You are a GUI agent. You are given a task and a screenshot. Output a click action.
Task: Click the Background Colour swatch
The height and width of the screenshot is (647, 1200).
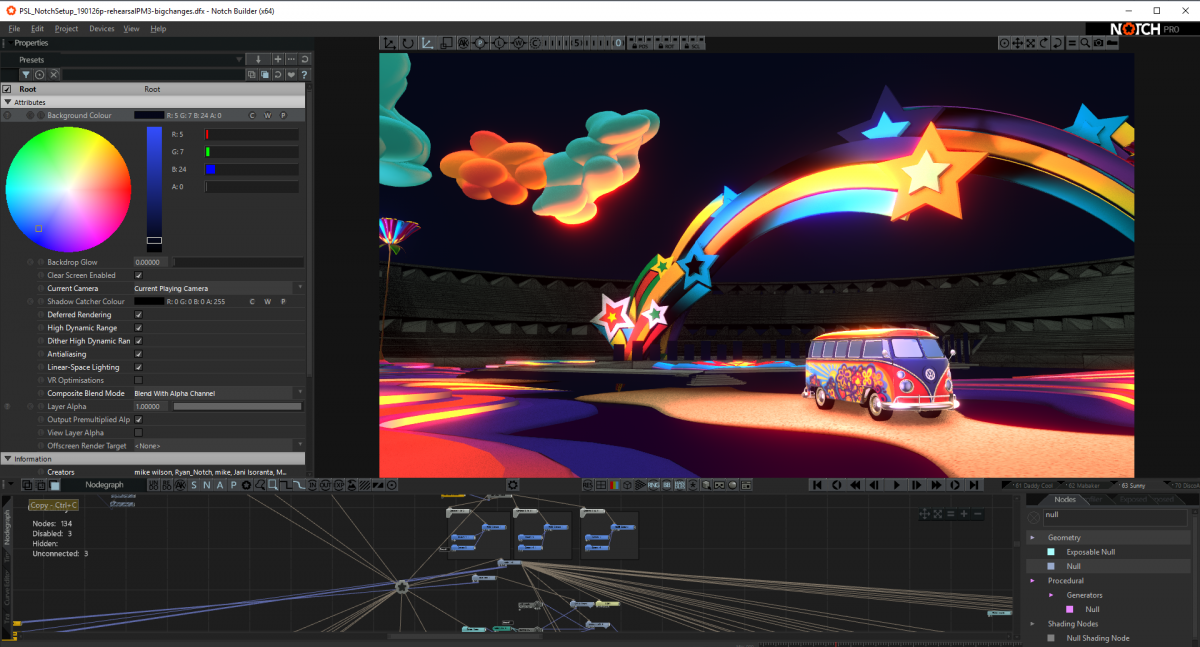(149, 116)
